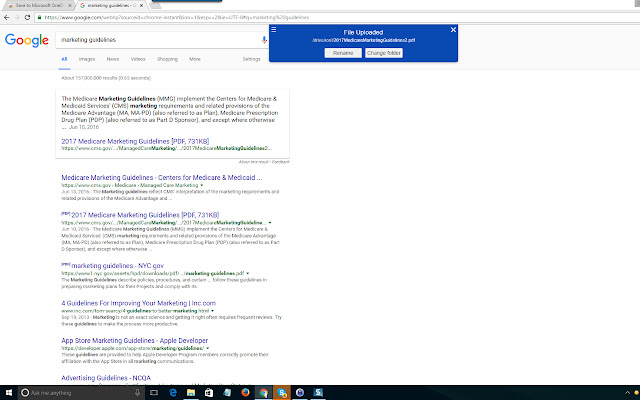This screenshot has width=640, height=400.
Task: Switch to News search tab
Action: (x=113, y=59)
